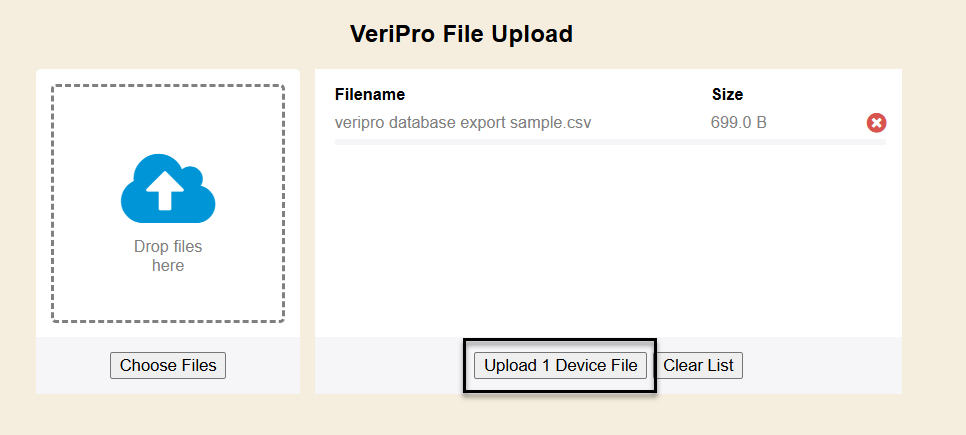Click gray footer bar right of Clear List

[820, 365]
